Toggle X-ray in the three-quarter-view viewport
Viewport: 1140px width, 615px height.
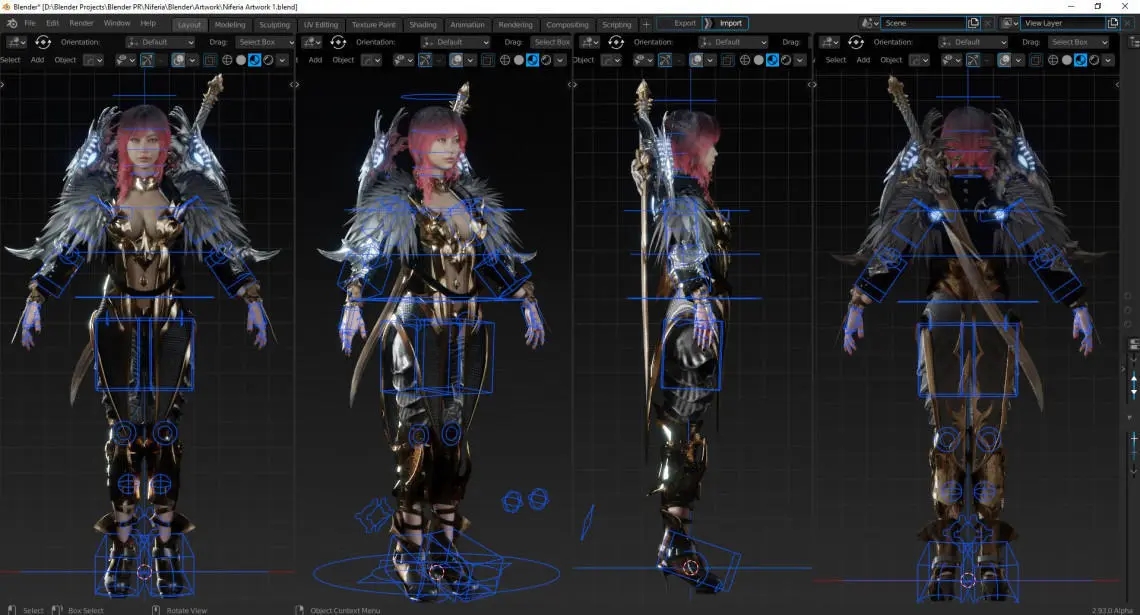click(x=488, y=60)
